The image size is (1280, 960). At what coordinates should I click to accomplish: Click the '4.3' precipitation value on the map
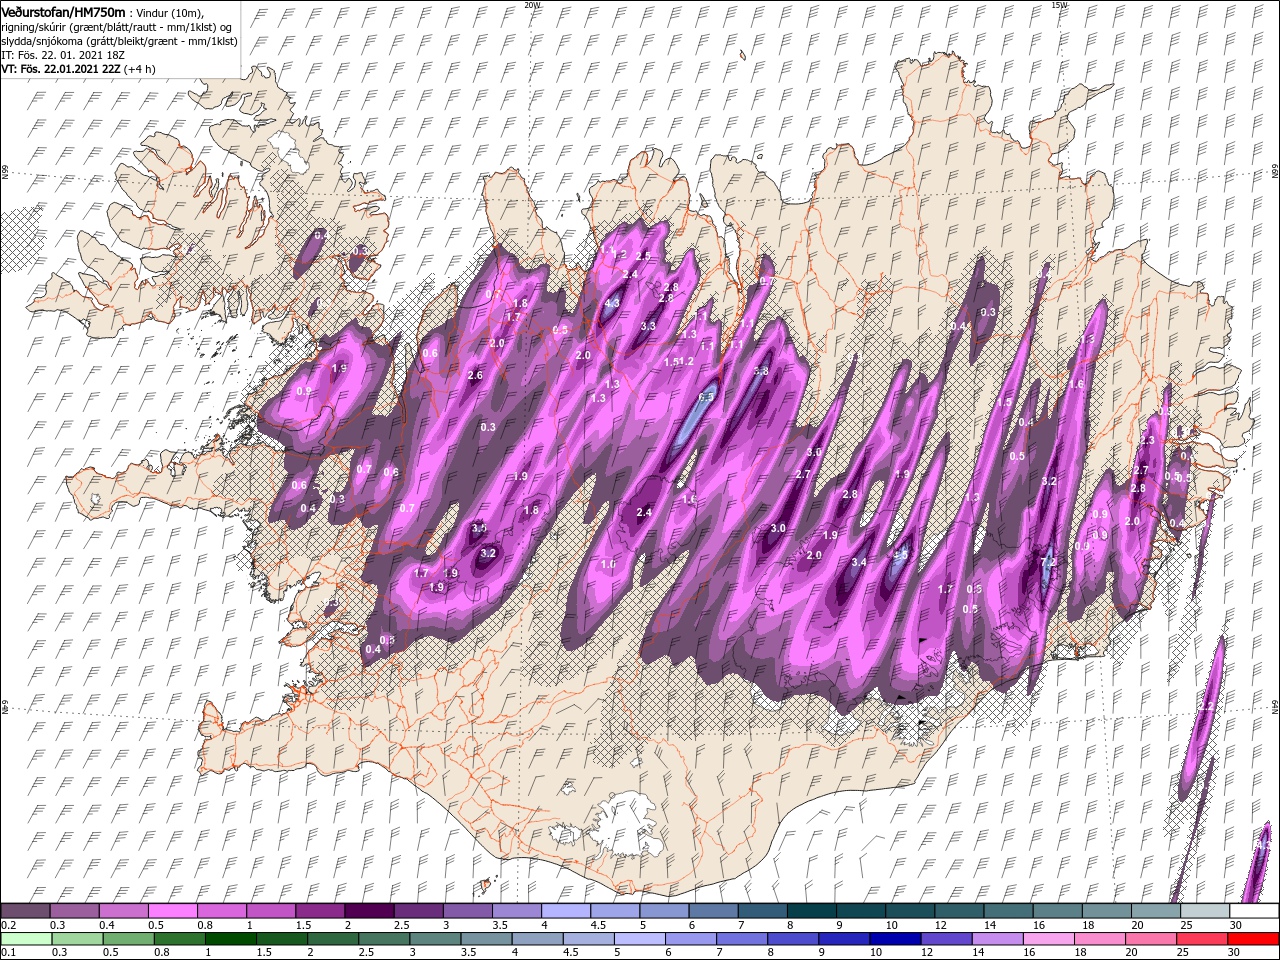613,302
